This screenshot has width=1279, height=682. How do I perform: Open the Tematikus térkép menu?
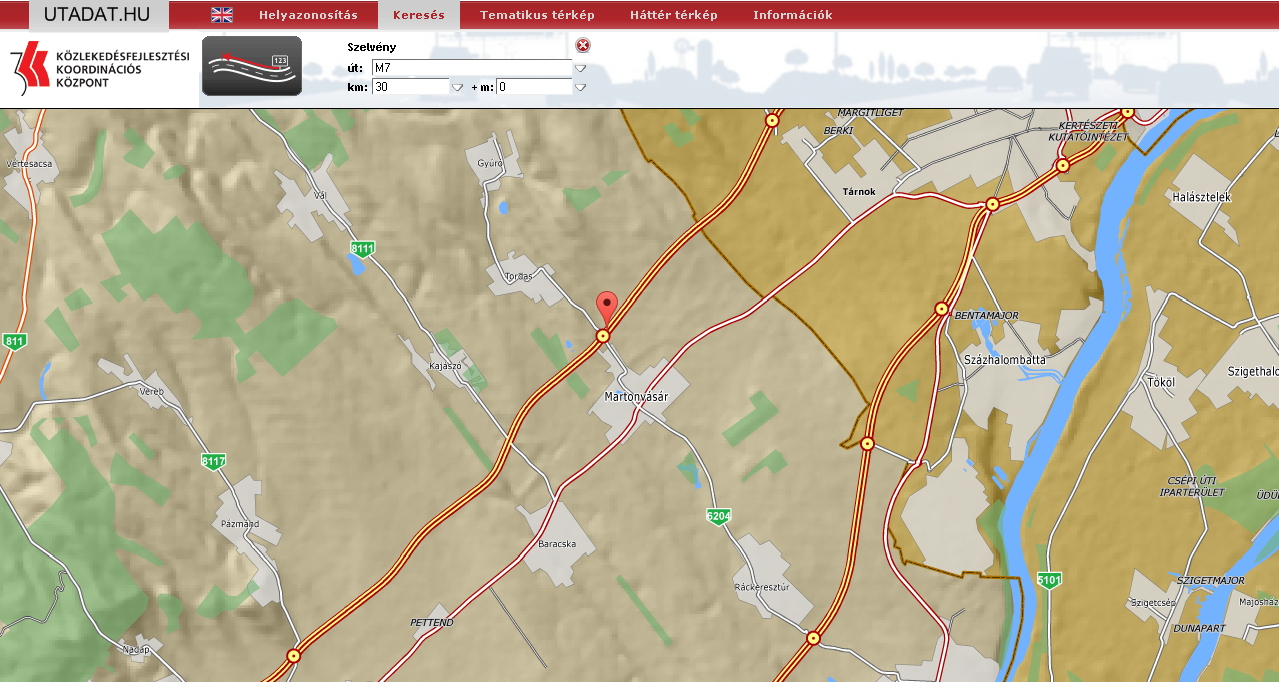tap(537, 15)
